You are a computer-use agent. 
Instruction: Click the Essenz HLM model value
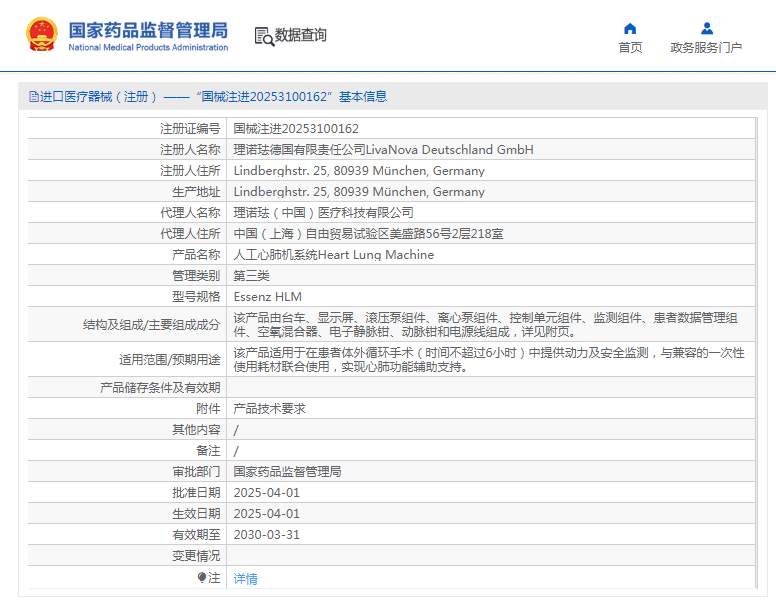(x=267, y=296)
